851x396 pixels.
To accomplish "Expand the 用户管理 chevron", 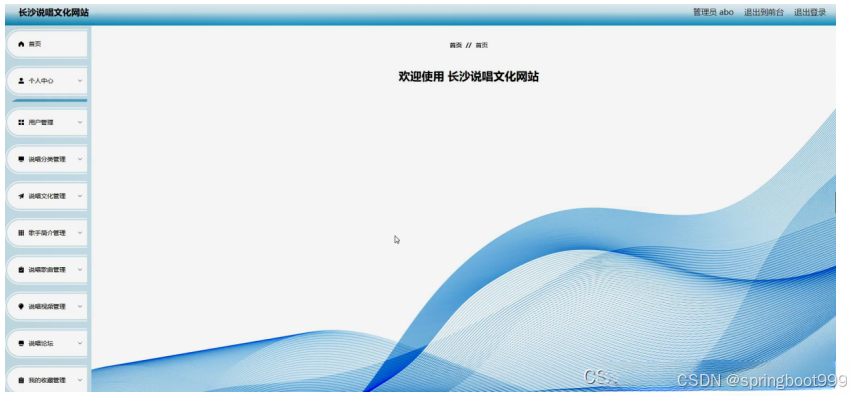I will coord(80,123).
